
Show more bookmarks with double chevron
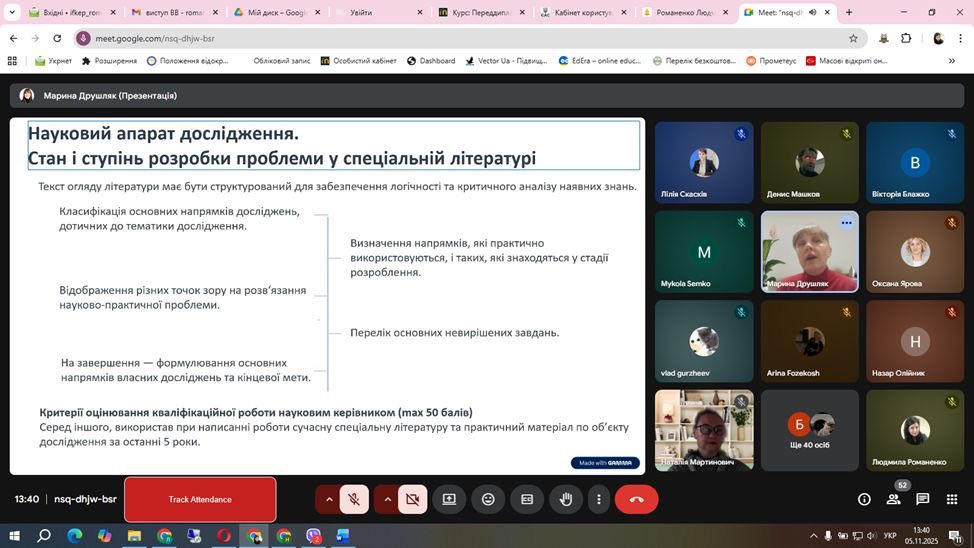point(952,61)
